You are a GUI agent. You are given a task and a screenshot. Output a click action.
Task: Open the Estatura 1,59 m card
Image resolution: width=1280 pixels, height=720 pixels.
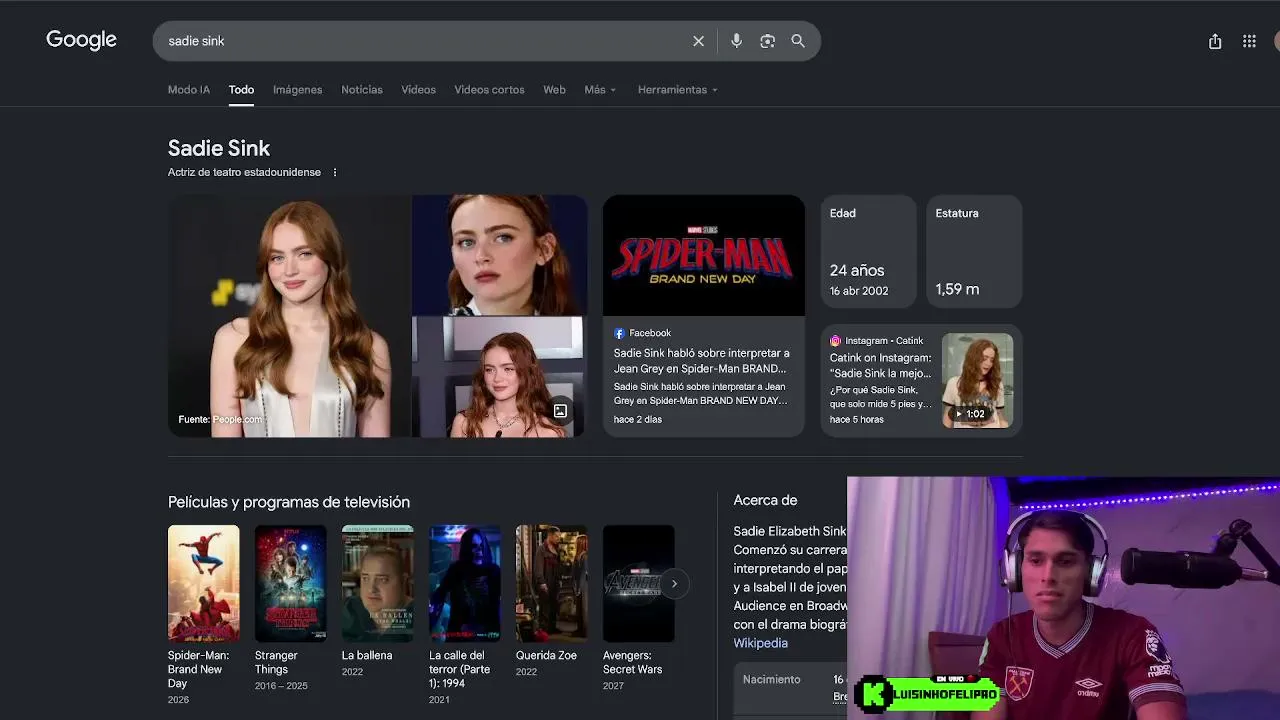pos(974,251)
